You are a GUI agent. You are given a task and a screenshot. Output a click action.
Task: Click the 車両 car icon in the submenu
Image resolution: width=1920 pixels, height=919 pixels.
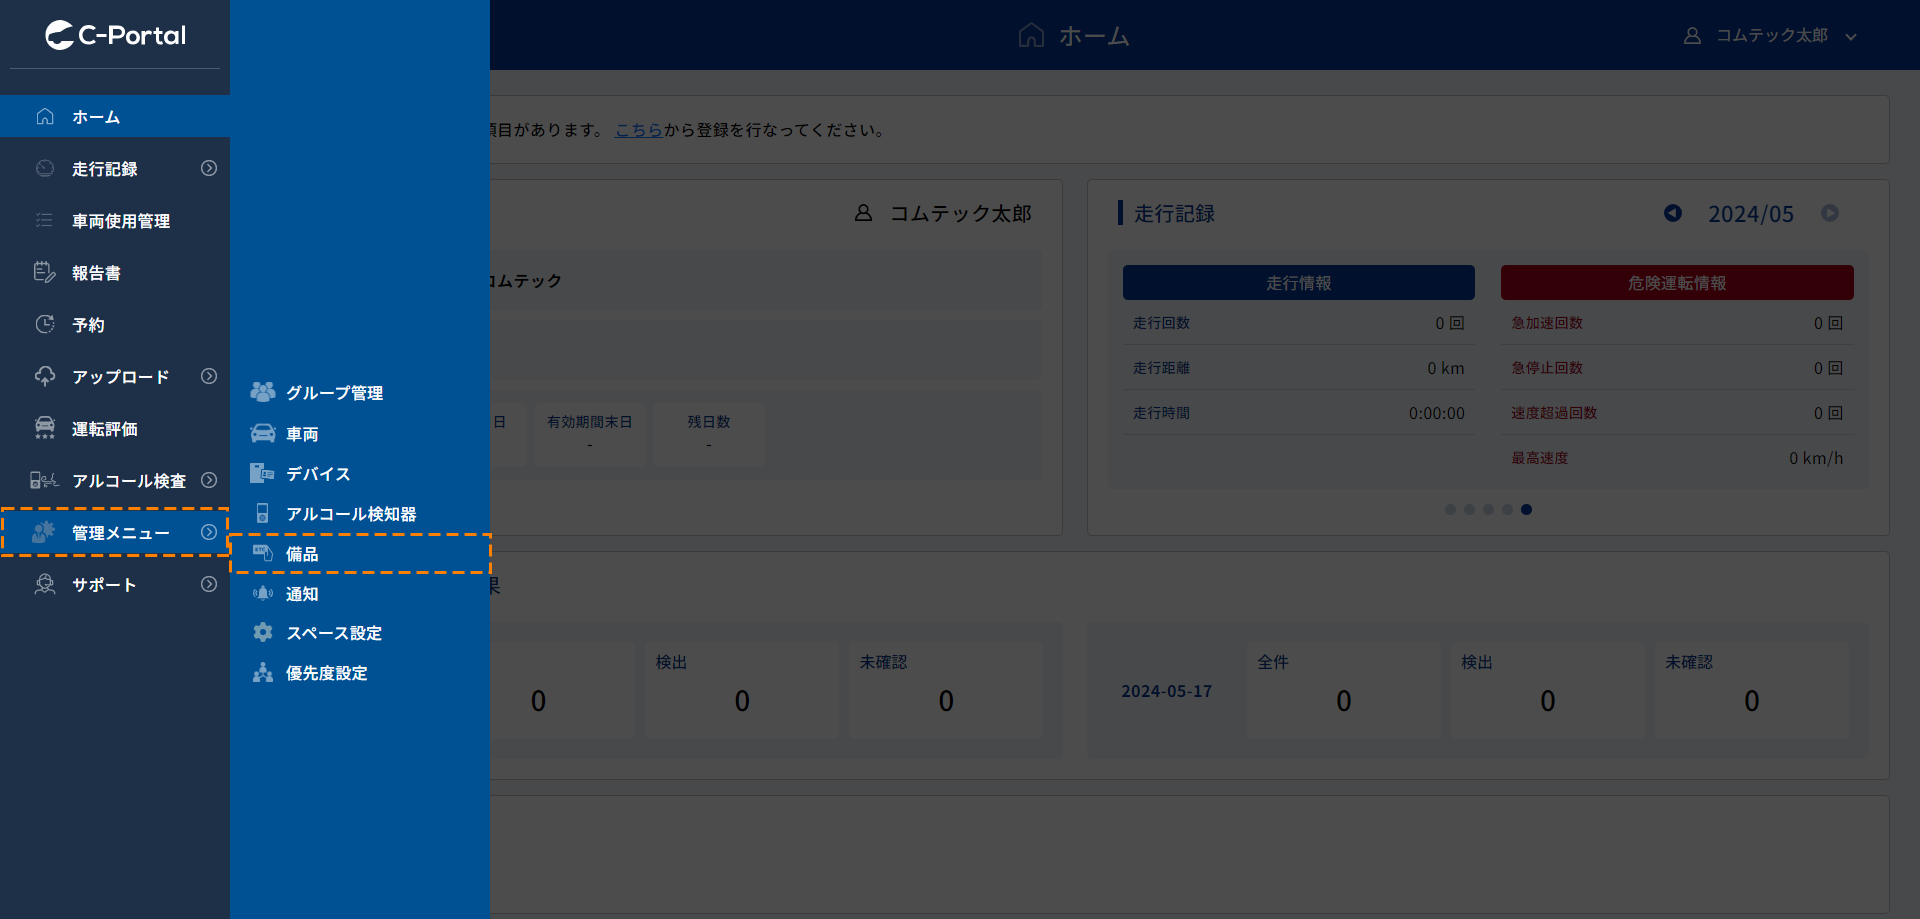point(263,433)
